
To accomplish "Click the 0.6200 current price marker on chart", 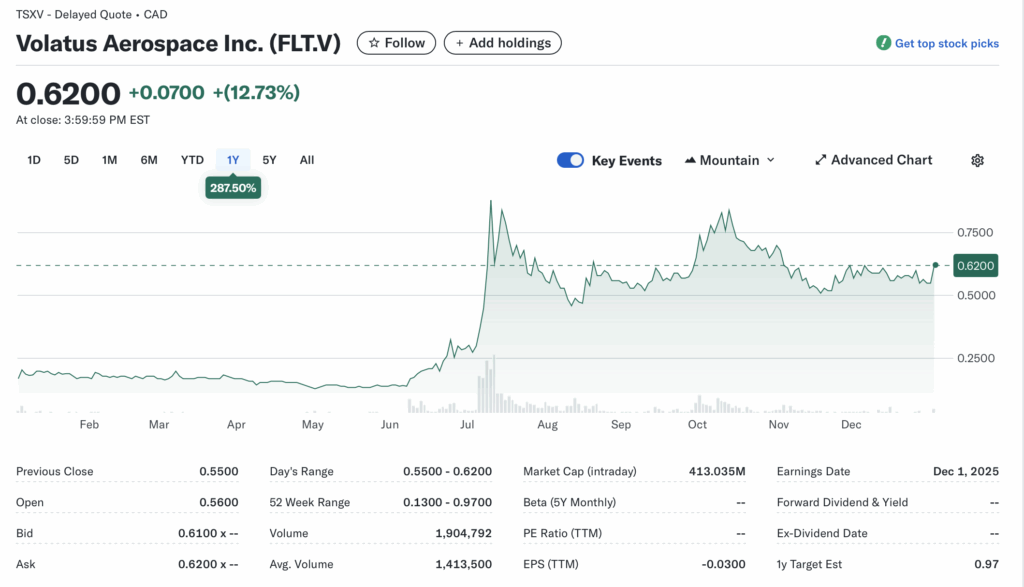I will click(x=974, y=266).
